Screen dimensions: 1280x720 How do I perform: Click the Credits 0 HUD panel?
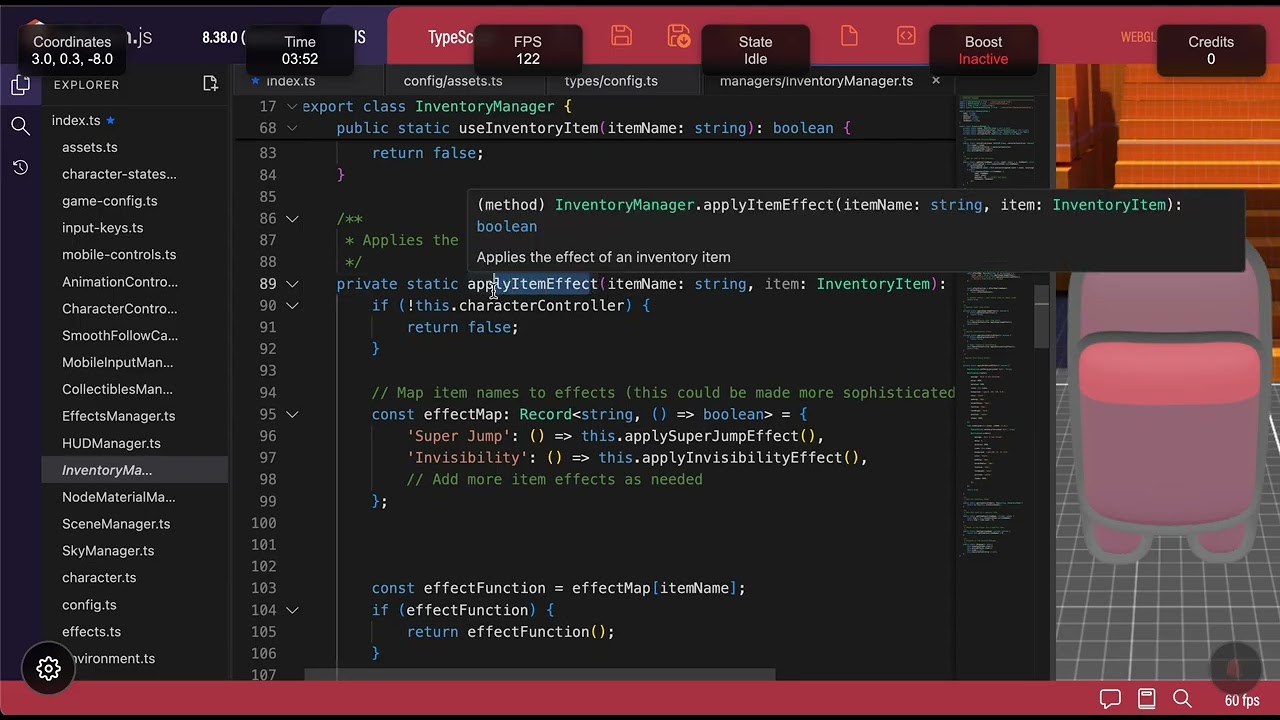click(x=1211, y=50)
